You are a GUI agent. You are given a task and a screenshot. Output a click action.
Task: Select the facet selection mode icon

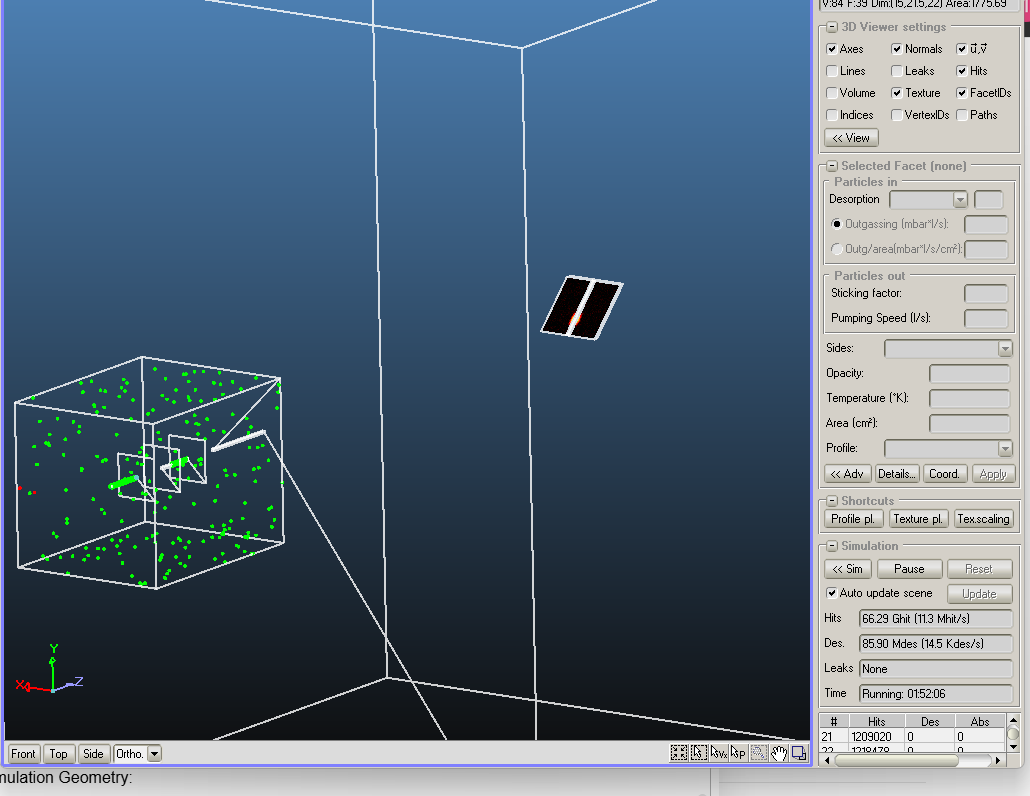[699, 753]
